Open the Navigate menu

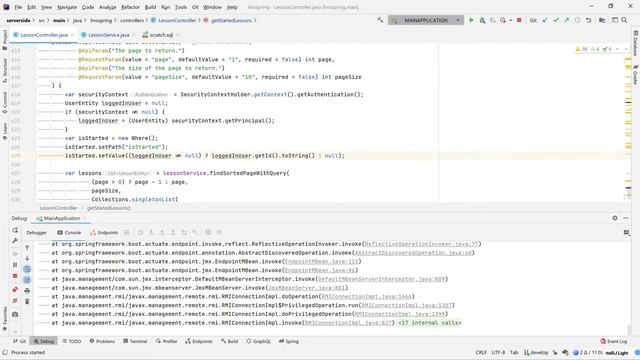pyautogui.click(x=67, y=7)
